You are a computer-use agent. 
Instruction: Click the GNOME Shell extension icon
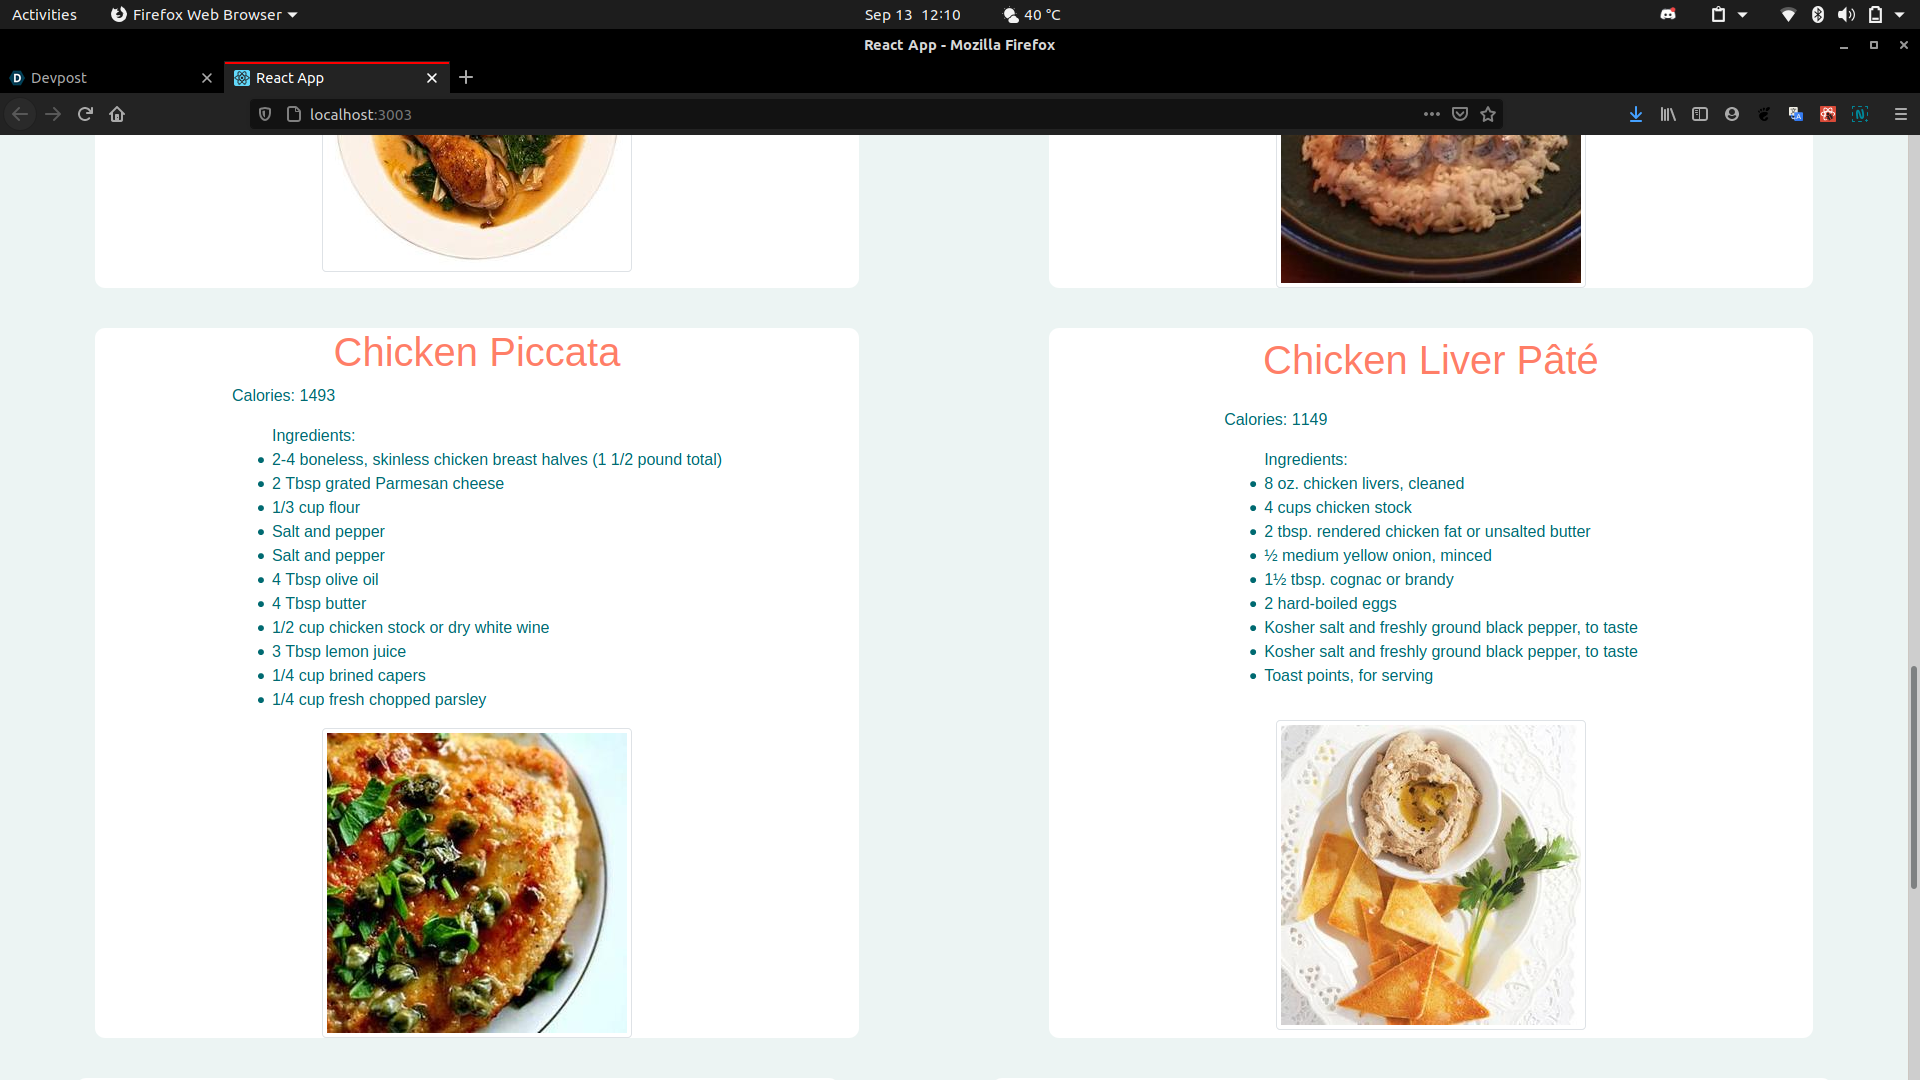point(1764,114)
